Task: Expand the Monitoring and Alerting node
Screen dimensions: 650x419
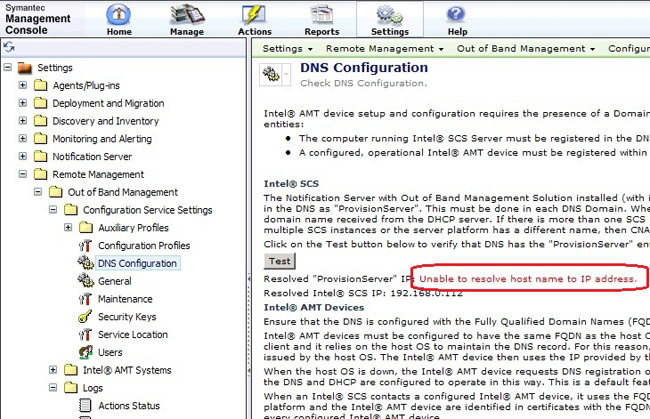Action: coord(23,138)
